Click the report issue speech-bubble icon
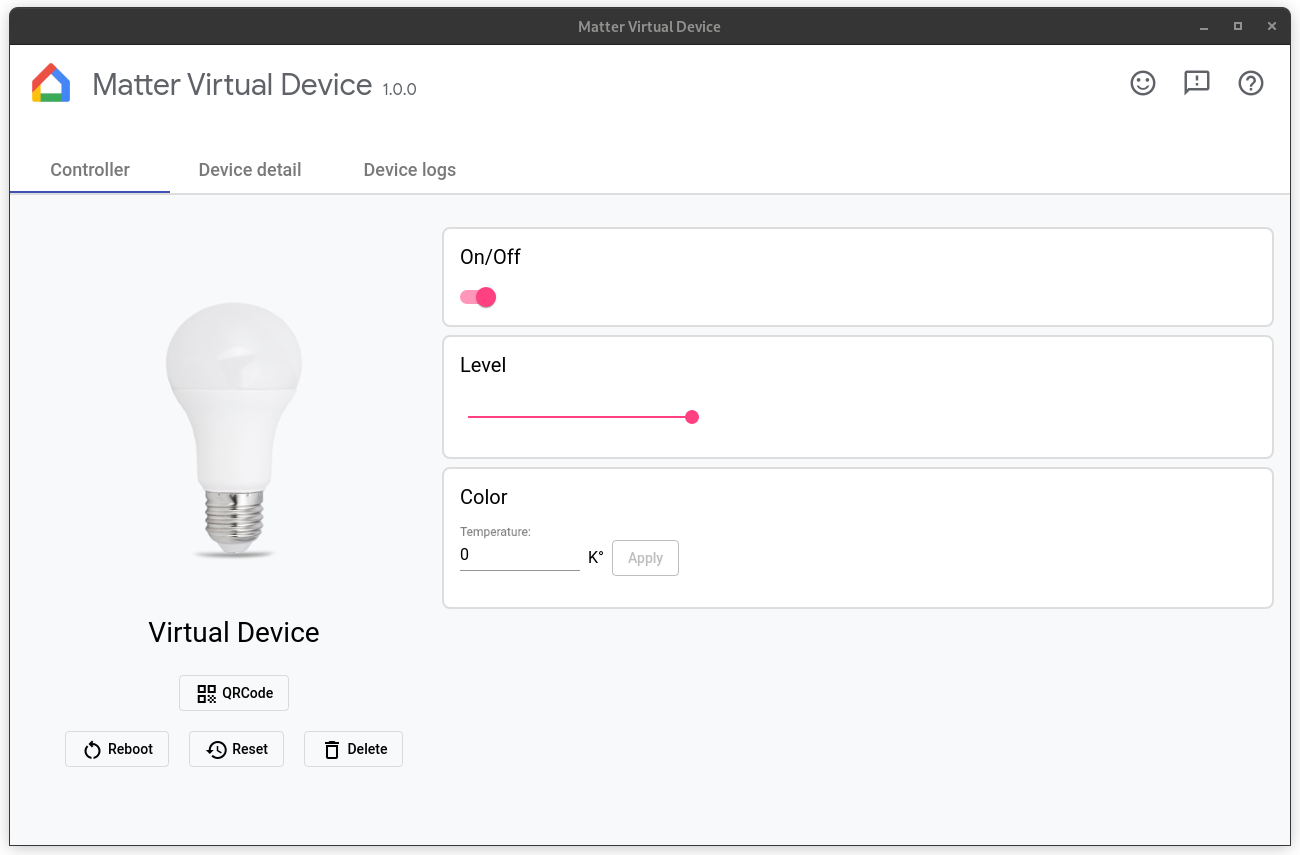This screenshot has width=1300, height=855. tap(1197, 83)
